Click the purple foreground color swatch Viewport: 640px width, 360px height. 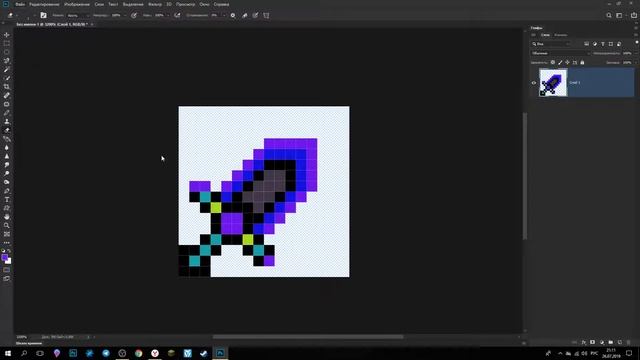click(4, 258)
